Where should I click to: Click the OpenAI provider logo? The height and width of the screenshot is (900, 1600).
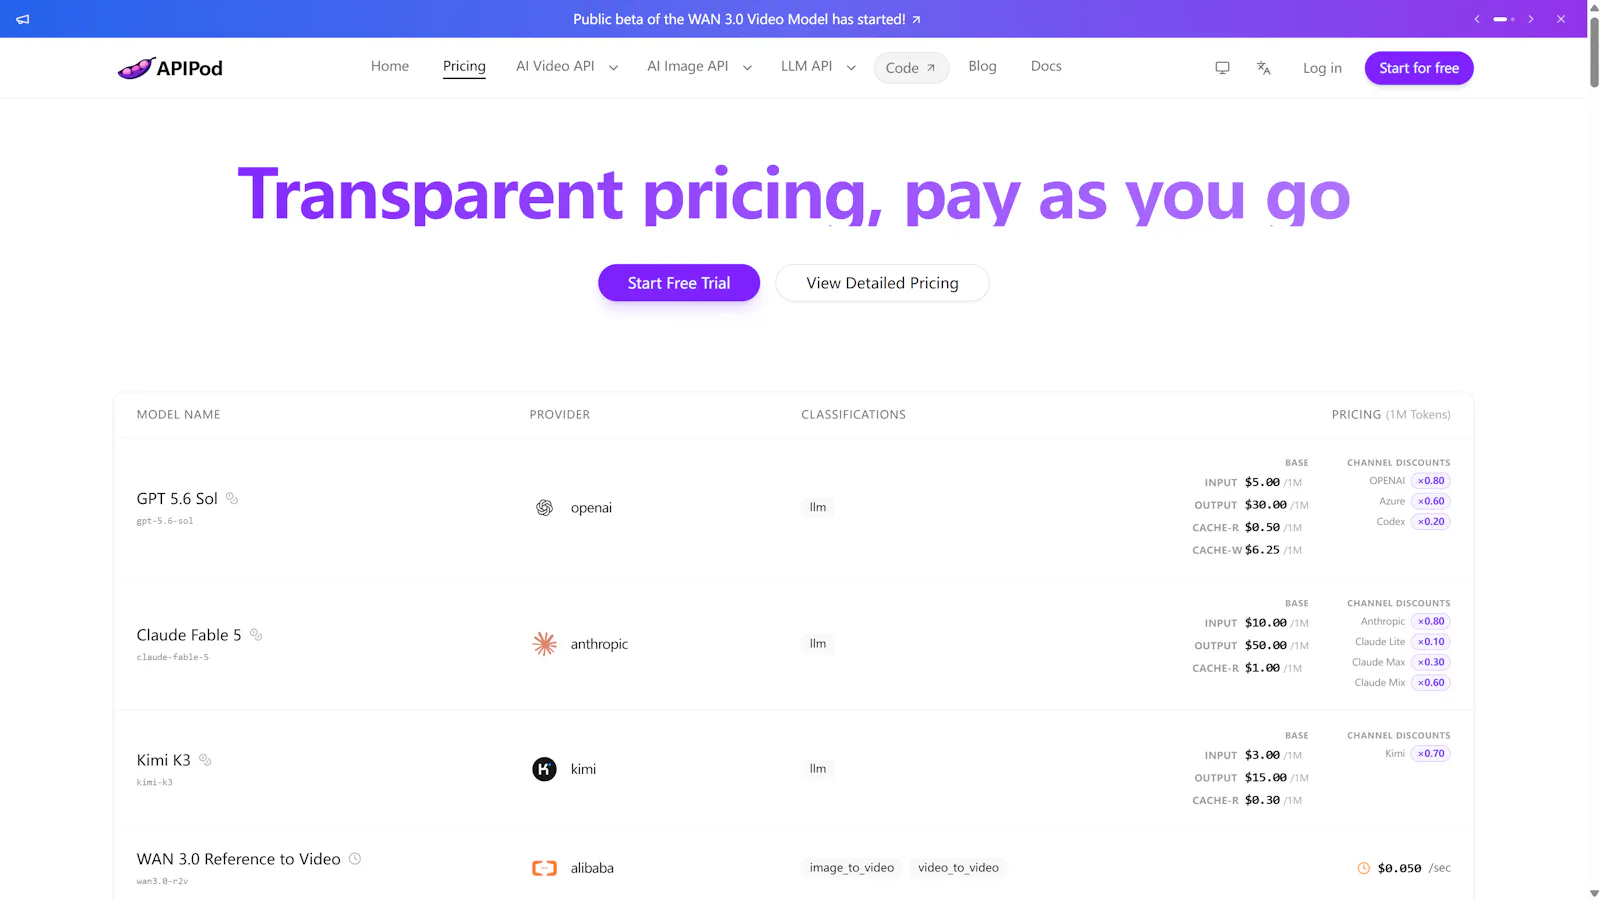click(544, 508)
